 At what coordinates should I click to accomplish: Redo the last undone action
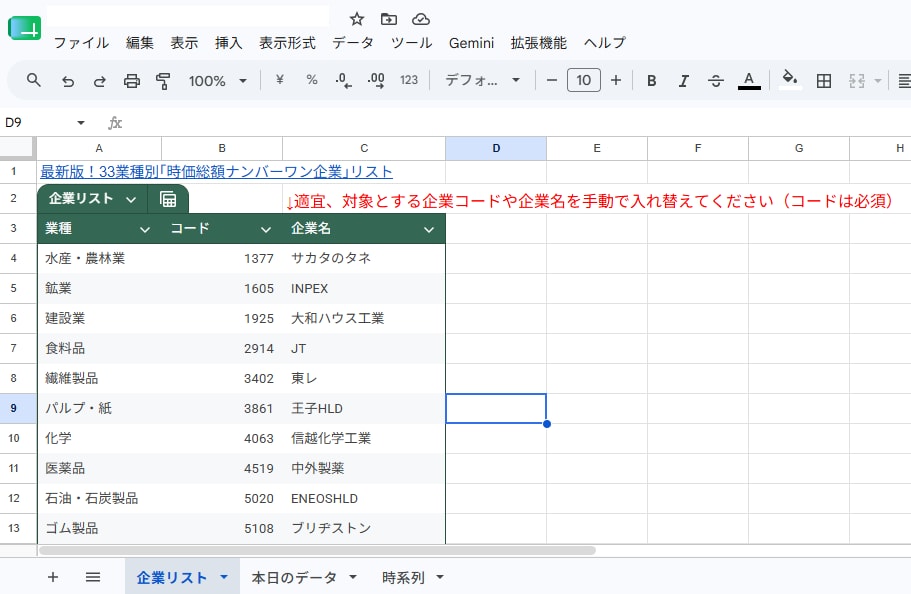[99, 81]
